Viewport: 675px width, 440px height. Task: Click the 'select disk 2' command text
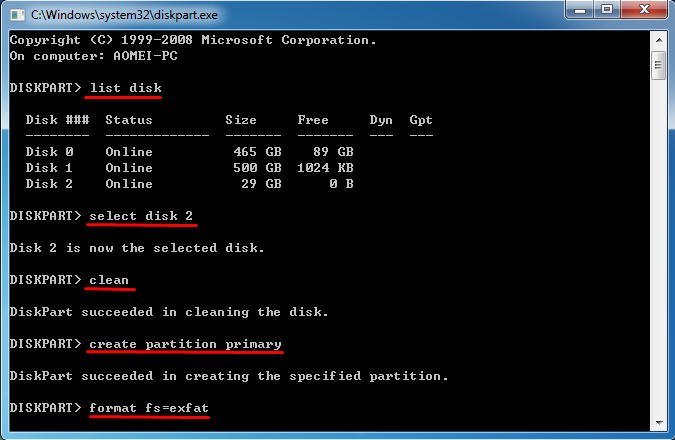point(141,216)
